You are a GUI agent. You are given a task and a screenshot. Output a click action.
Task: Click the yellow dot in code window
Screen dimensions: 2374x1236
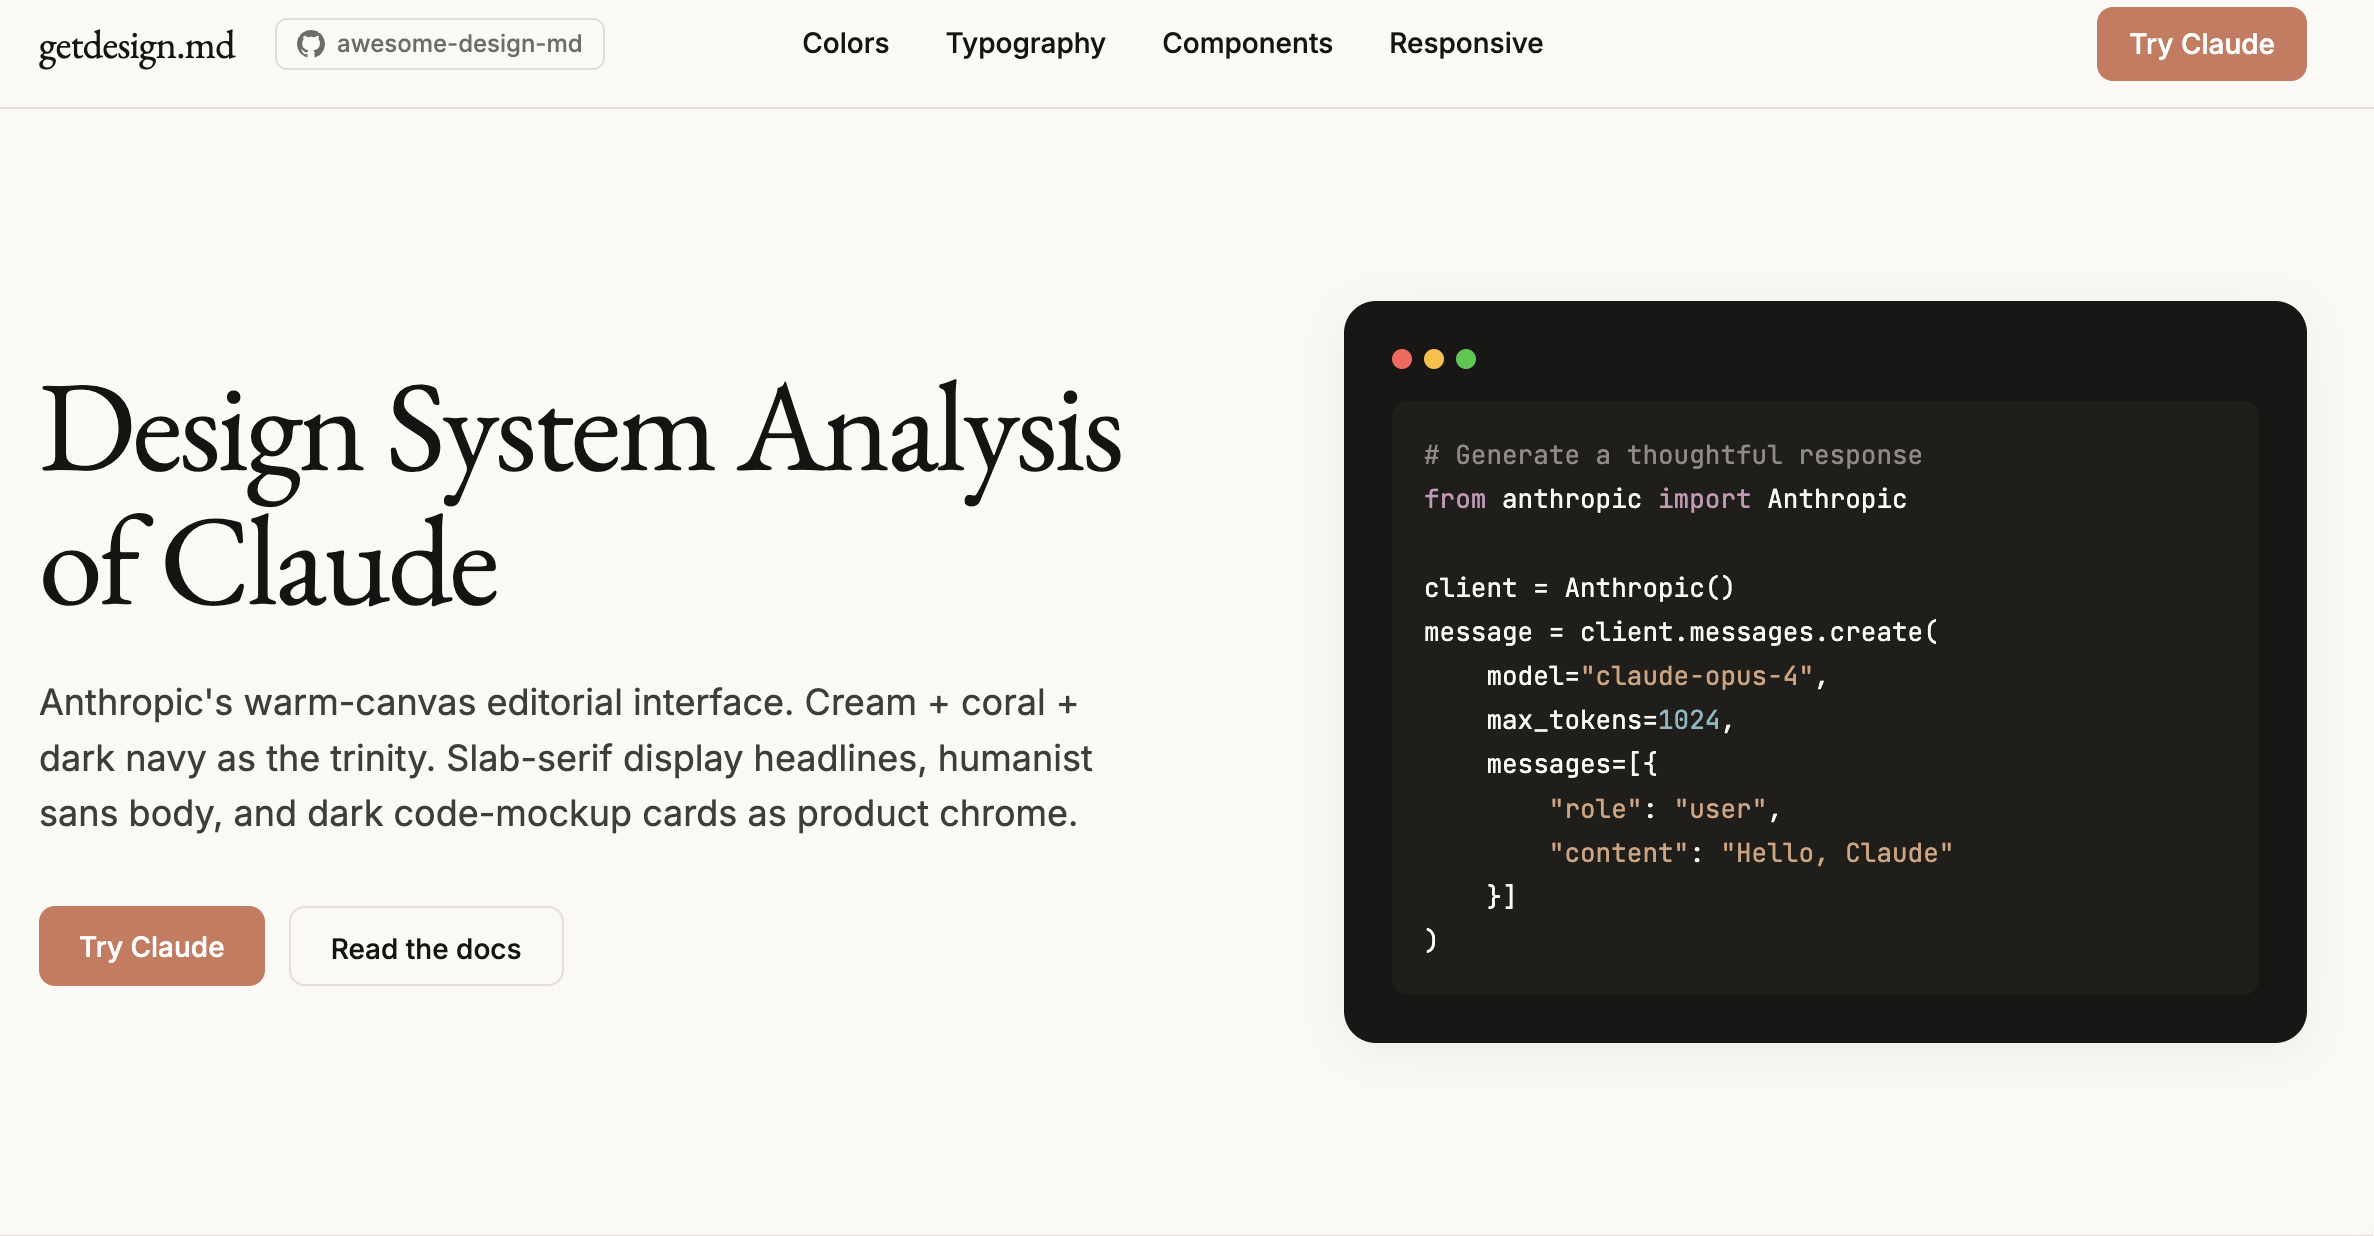[x=1434, y=359]
